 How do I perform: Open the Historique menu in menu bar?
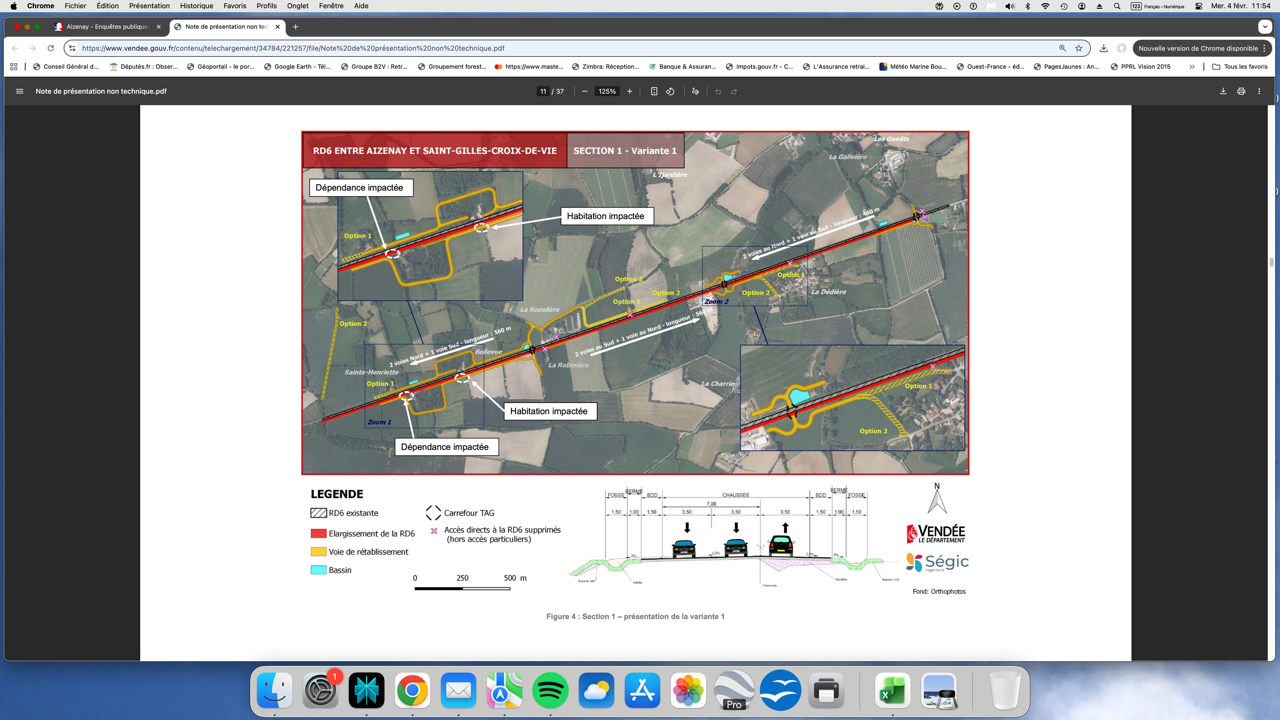point(196,6)
